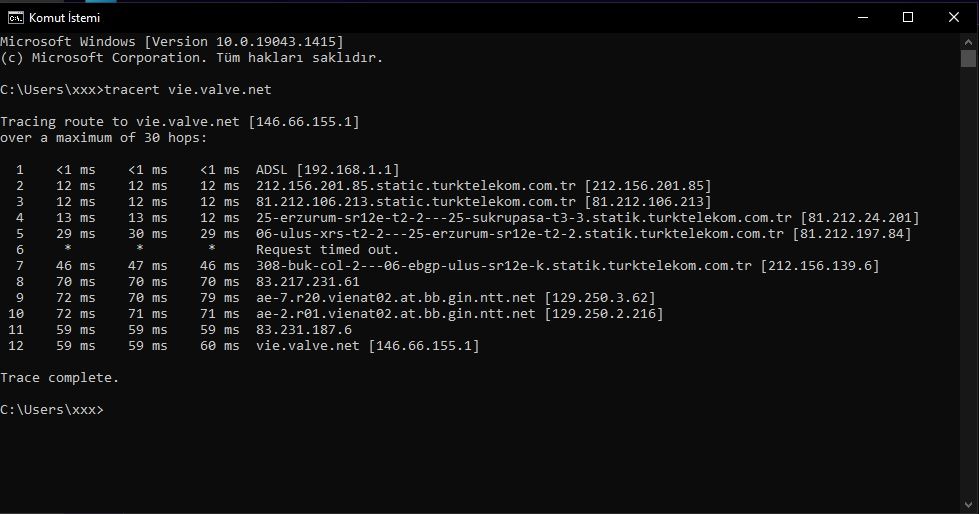Click the 83.231.187.6 address at hop 11
The width and height of the screenshot is (979, 514).
304,330
